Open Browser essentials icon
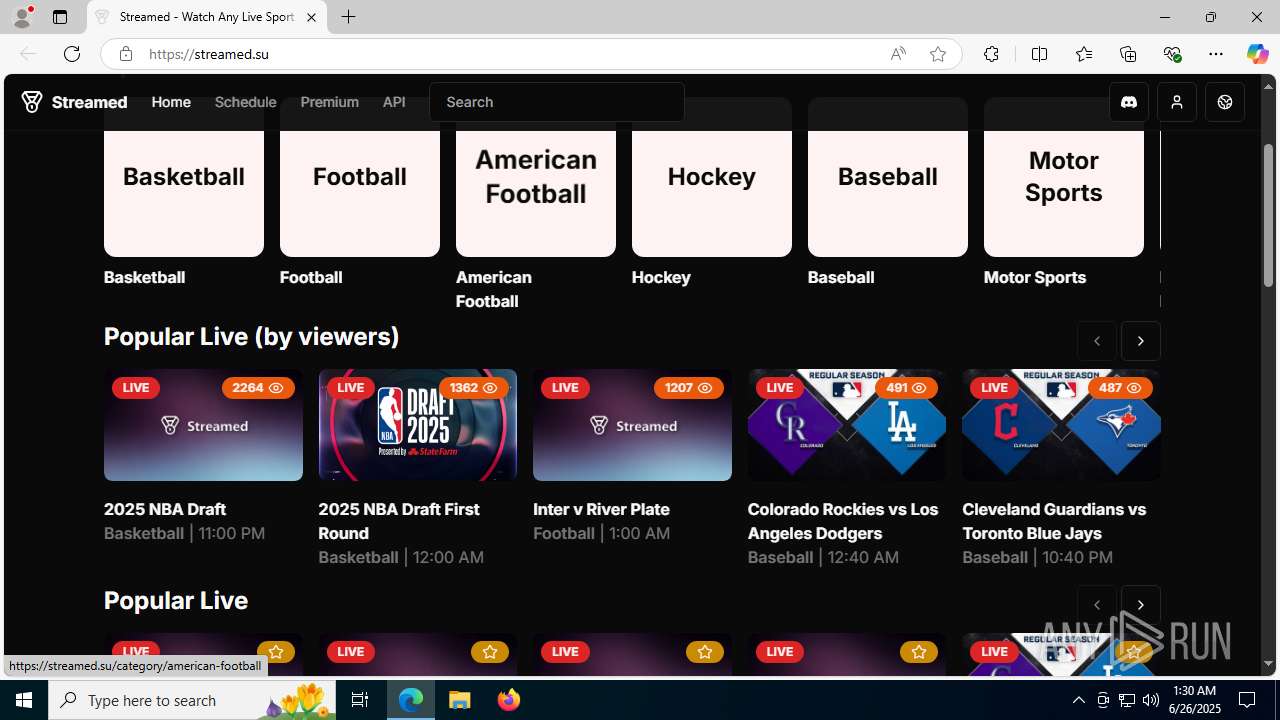This screenshot has height=720, width=1280. click(x=1172, y=54)
